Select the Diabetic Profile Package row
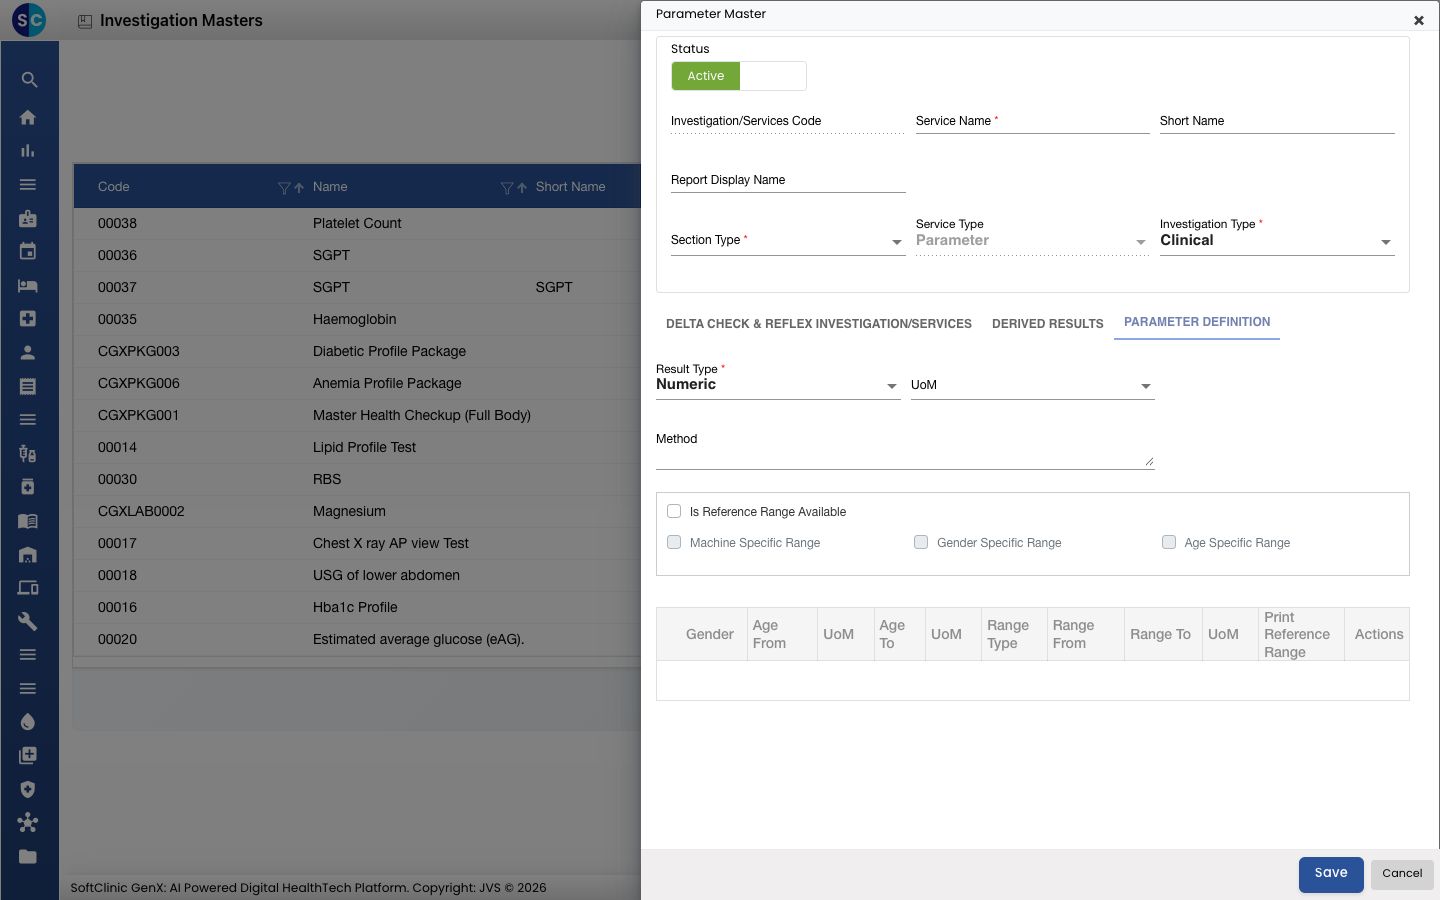1440x900 pixels. point(357,351)
